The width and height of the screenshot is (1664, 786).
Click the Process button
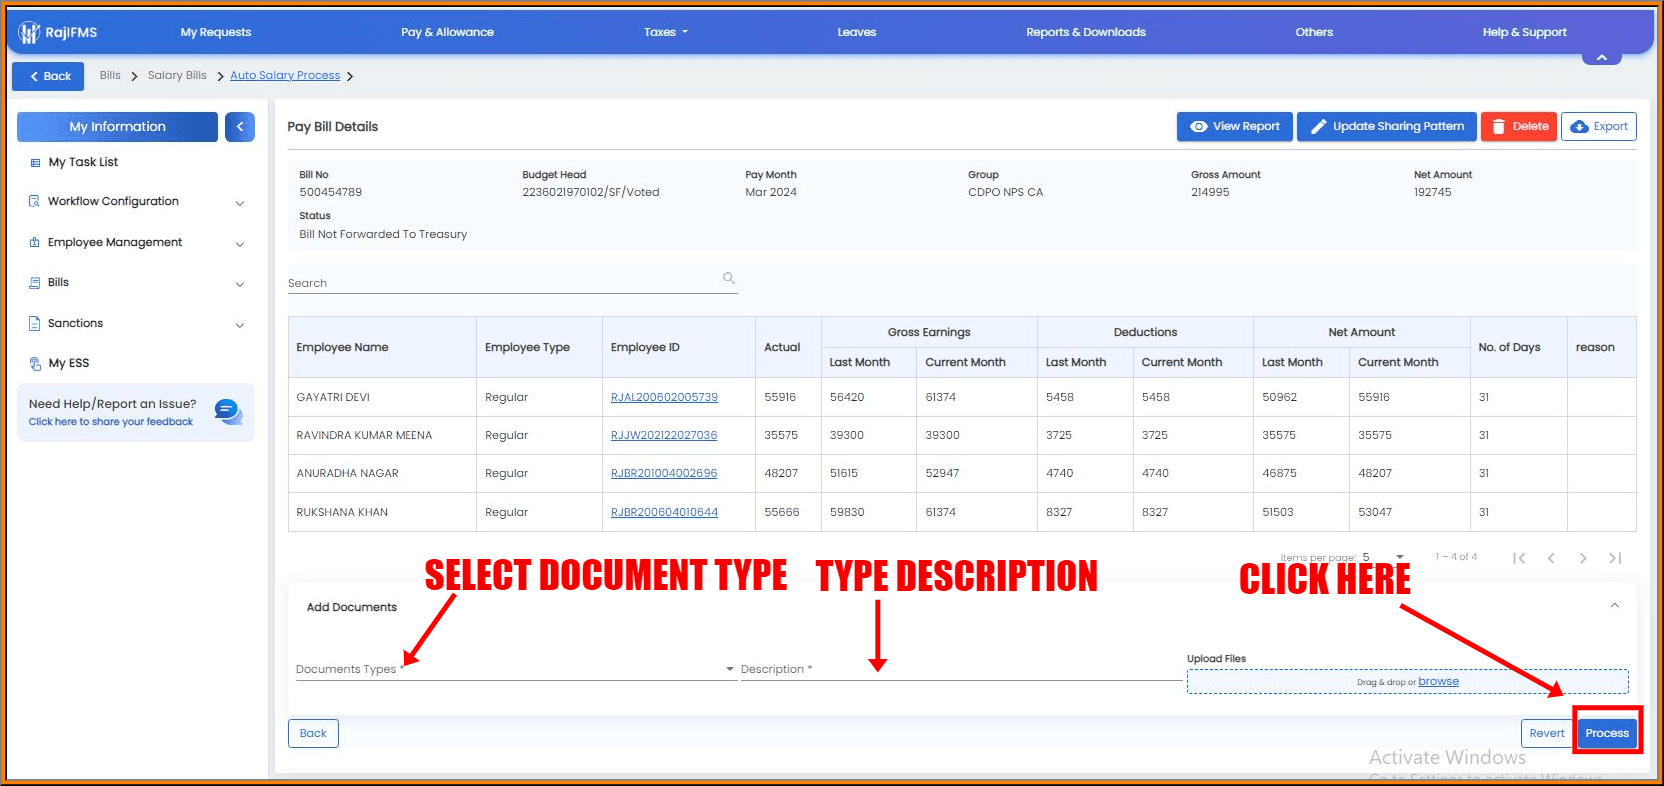point(1607,733)
